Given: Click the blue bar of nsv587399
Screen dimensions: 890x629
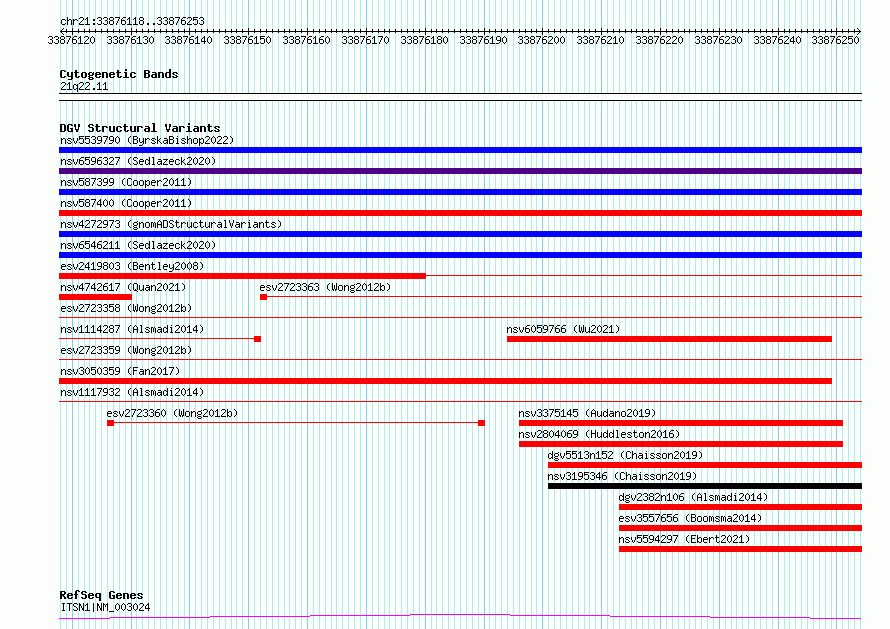Looking at the screenshot, I should pyautogui.click(x=460, y=192).
